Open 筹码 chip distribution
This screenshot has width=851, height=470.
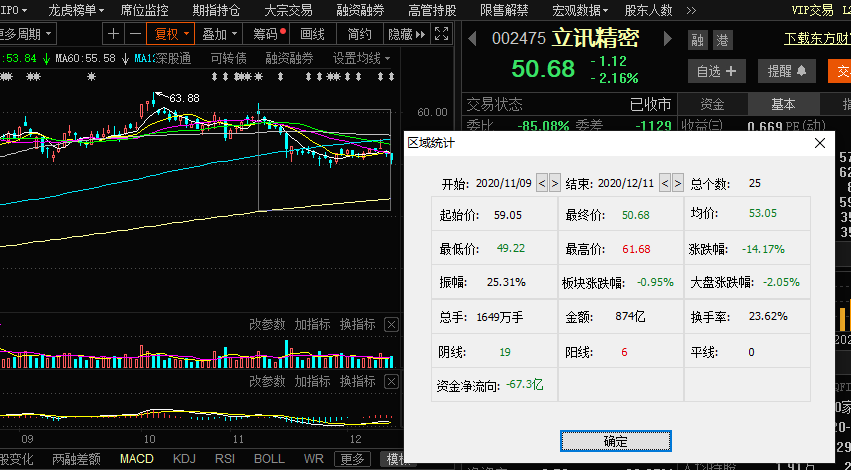(x=266, y=34)
